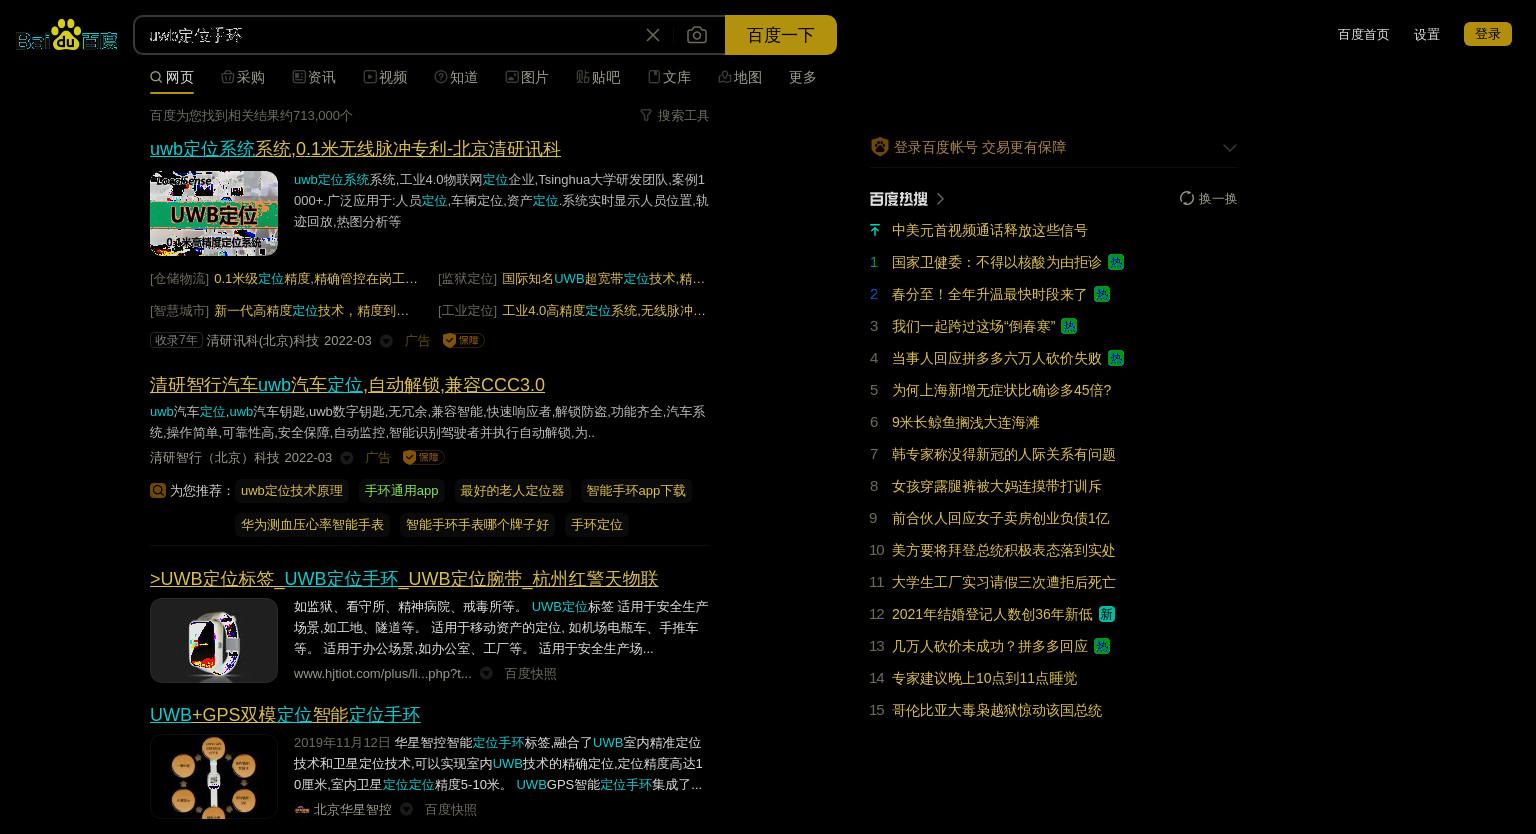Expand 登录百度帐号 panel chevron
Screen dimensions: 1536x834
(x=1230, y=147)
